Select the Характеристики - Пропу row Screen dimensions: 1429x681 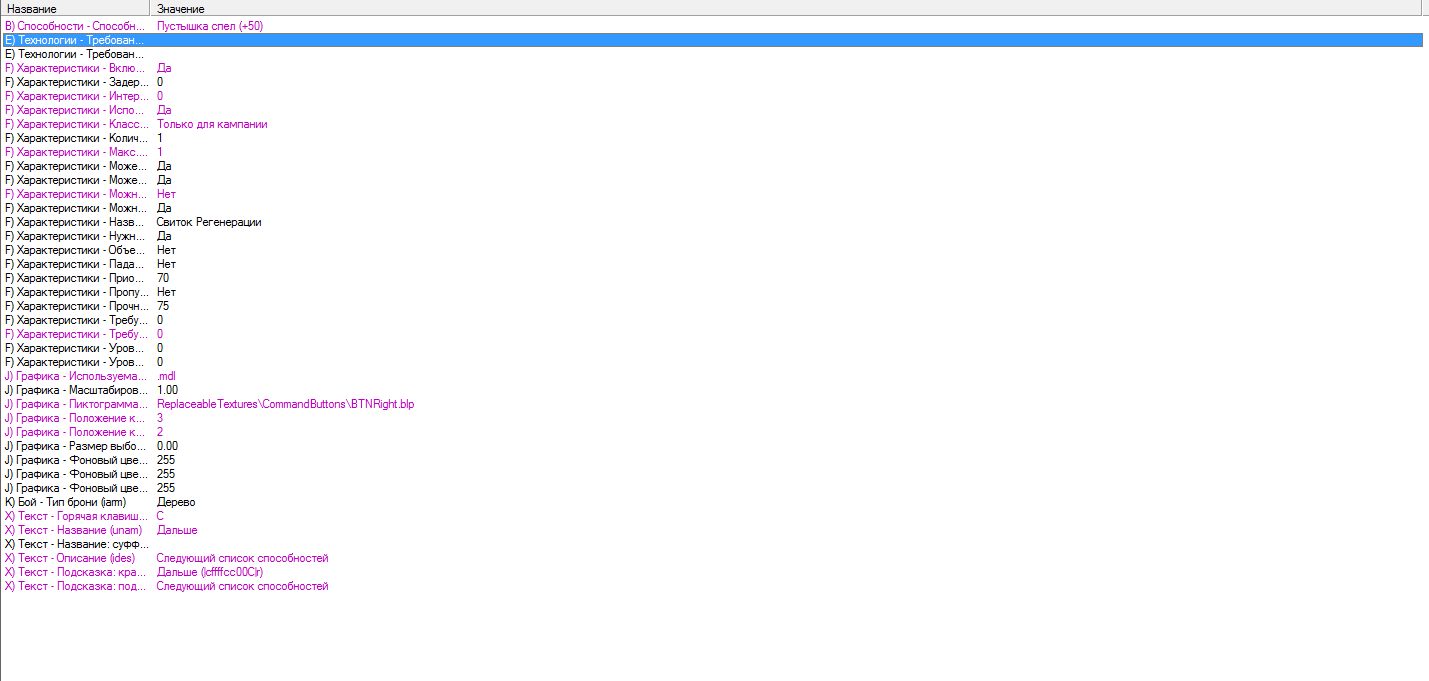pos(712,292)
